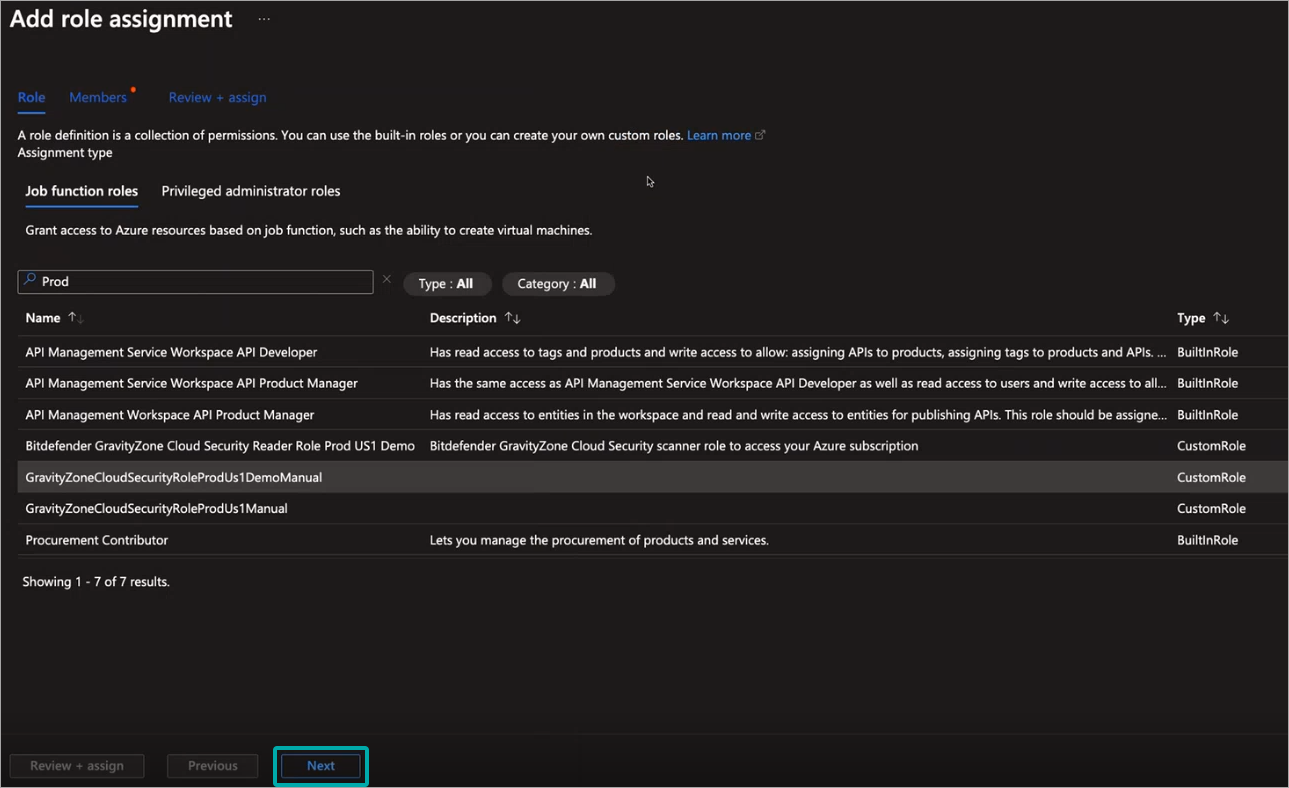The height and width of the screenshot is (788, 1289).
Task: Click in the role search field
Action: [200, 282]
